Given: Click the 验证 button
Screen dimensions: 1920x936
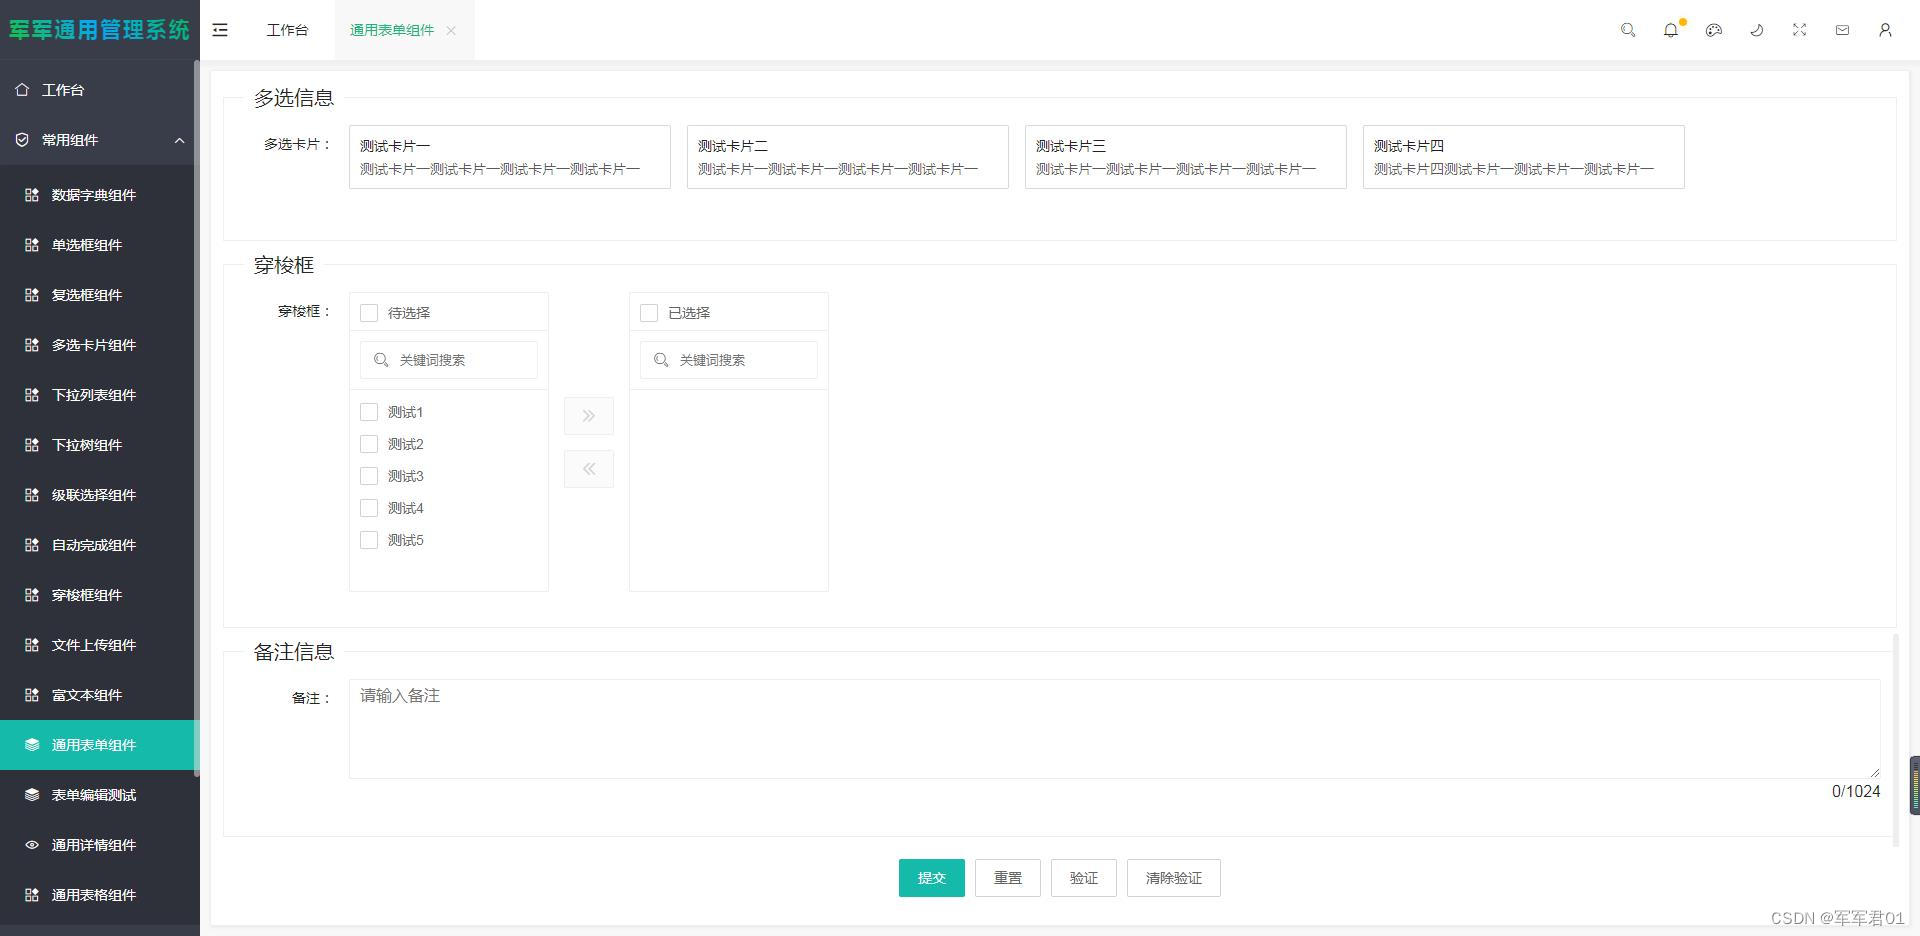Looking at the screenshot, I should click(x=1084, y=878).
